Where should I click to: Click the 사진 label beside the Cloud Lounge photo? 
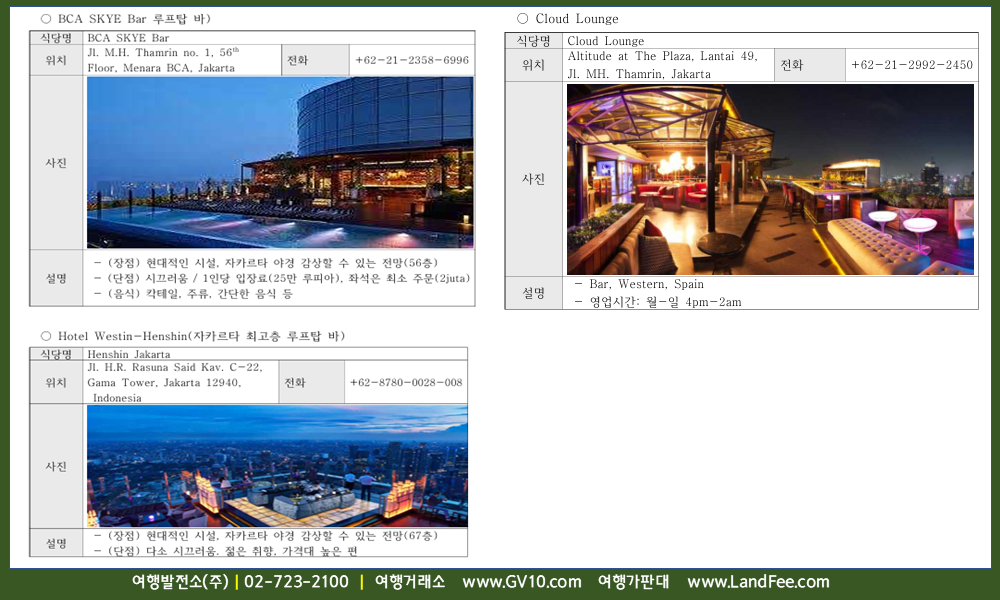point(534,179)
